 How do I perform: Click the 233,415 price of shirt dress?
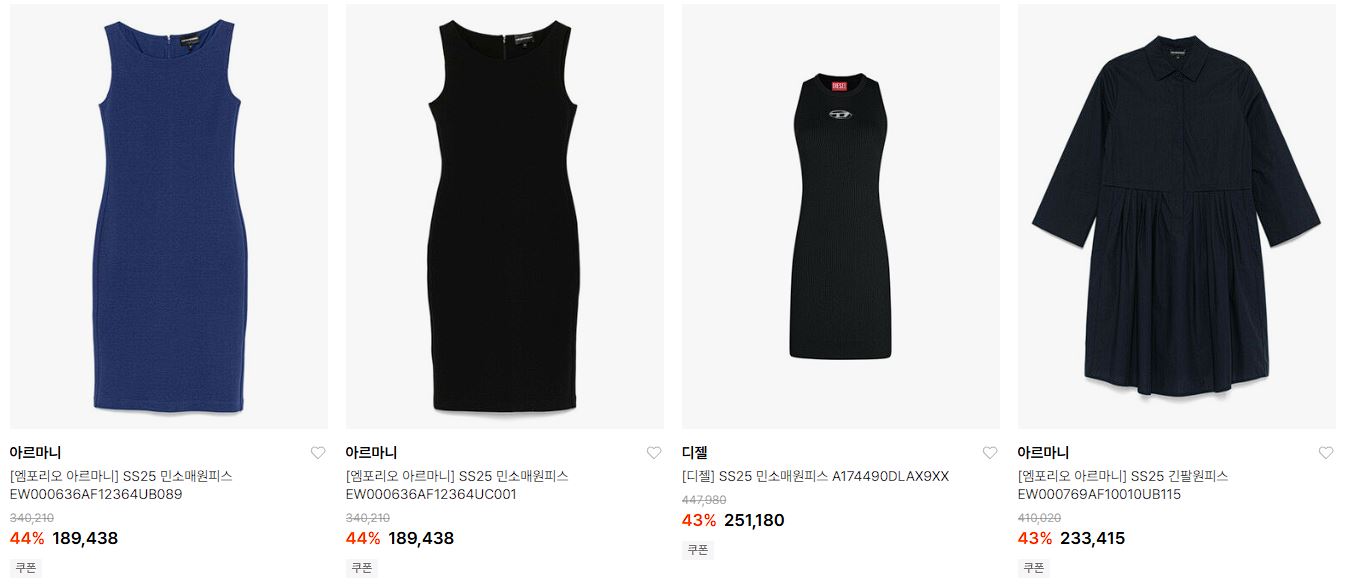point(1092,538)
